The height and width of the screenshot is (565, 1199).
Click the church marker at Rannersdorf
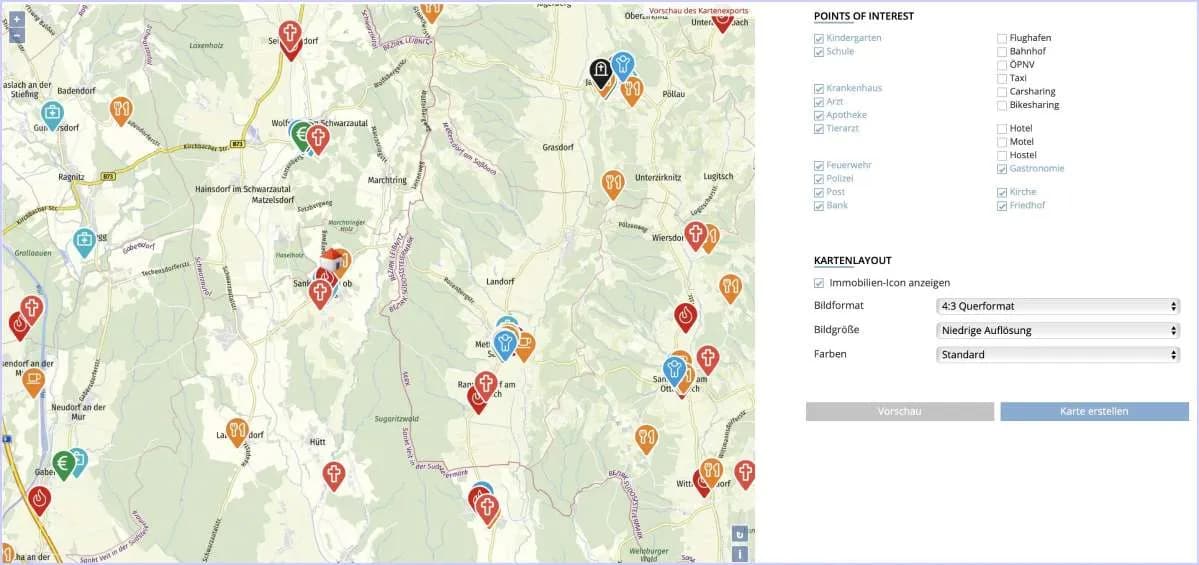click(x=486, y=386)
